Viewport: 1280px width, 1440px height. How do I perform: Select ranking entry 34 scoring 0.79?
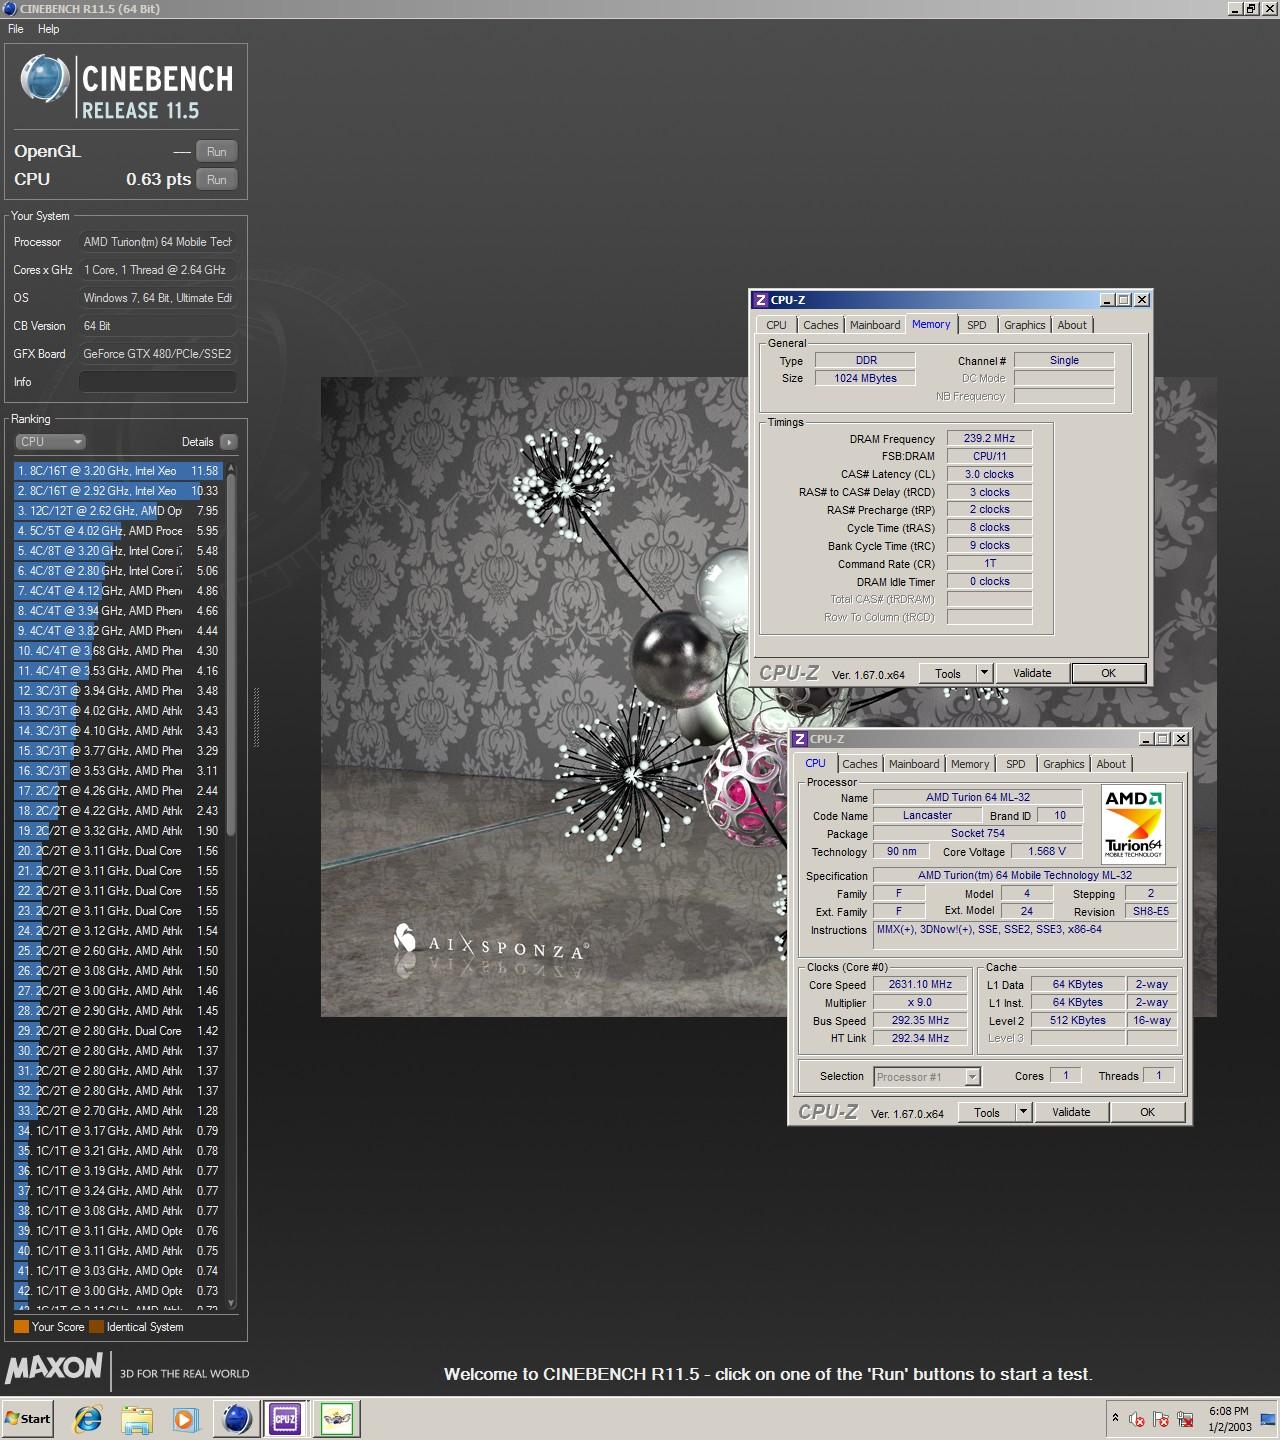click(x=118, y=1131)
